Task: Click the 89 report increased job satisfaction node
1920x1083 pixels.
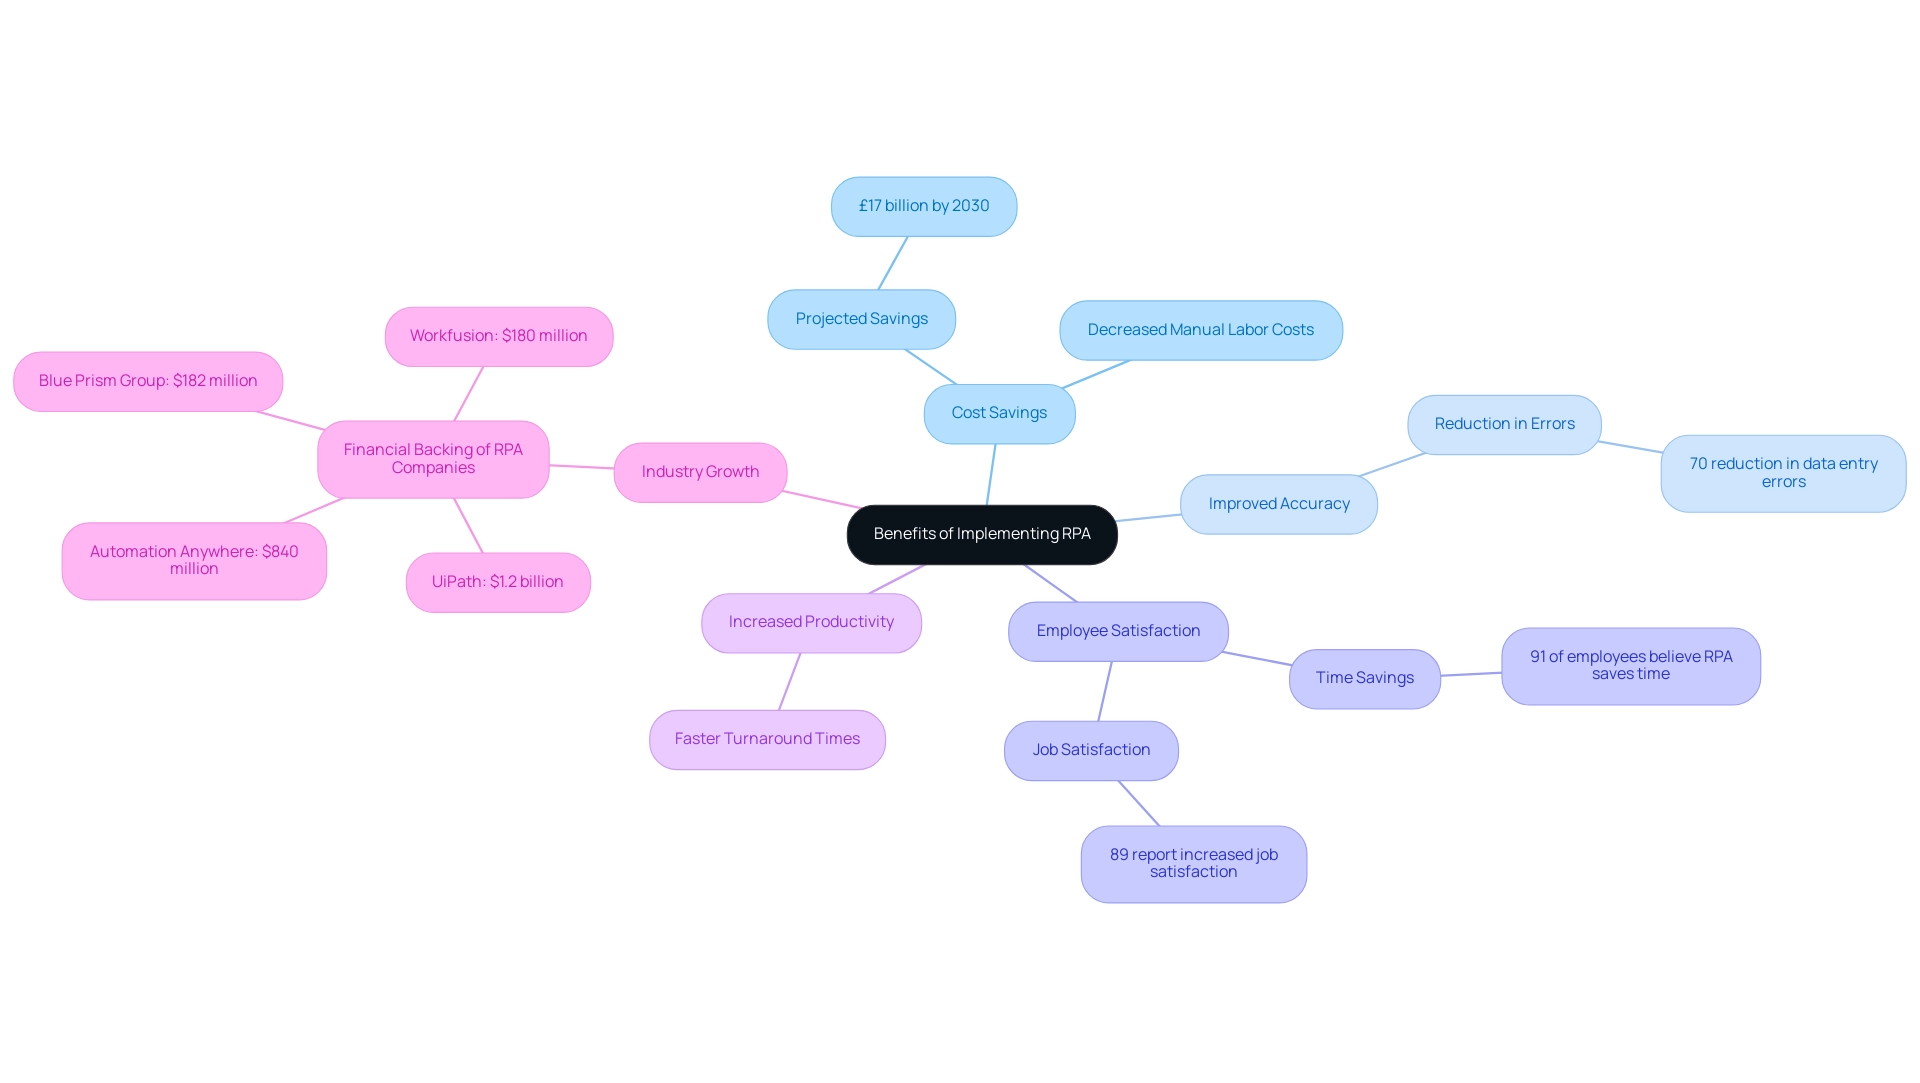Action: coord(1193,861)
